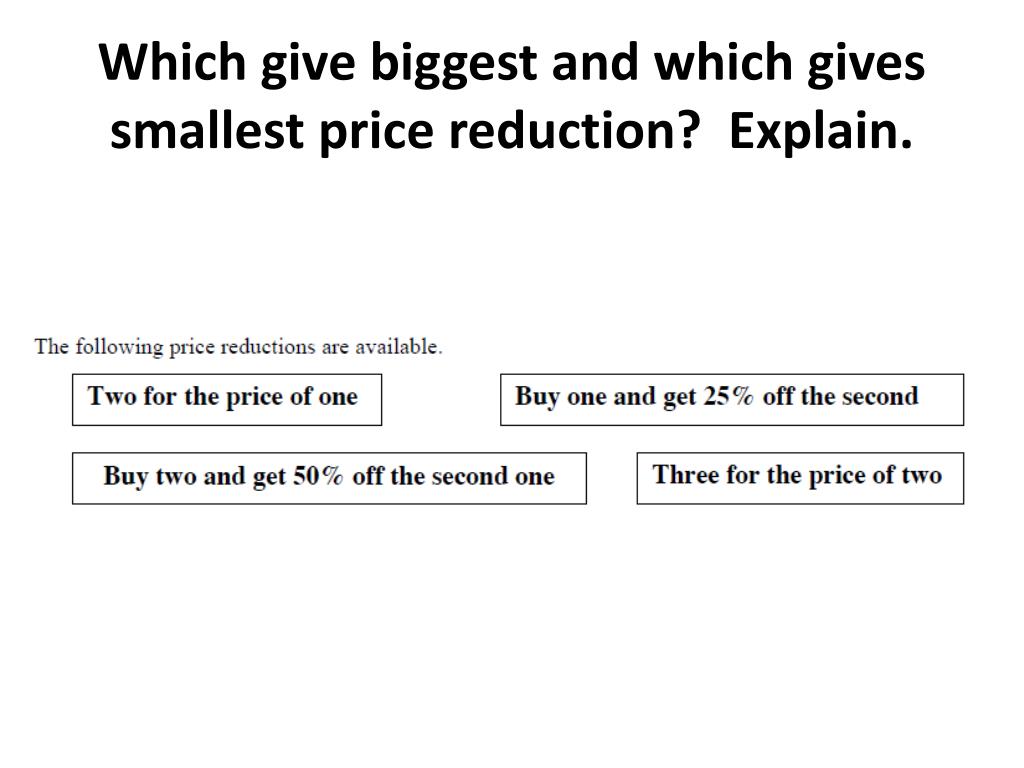Click the word 'Three' in the bottom-right offer
The height and width of the screenshot is (768, 1024).
pyautogui.click(x=686, y=474)
